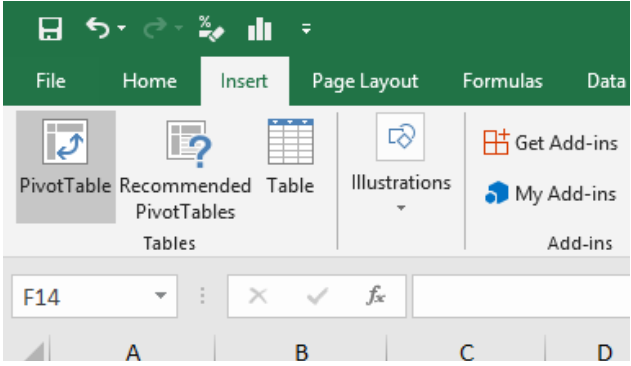Click the bar chart icon in quick access toolbar

260,29
